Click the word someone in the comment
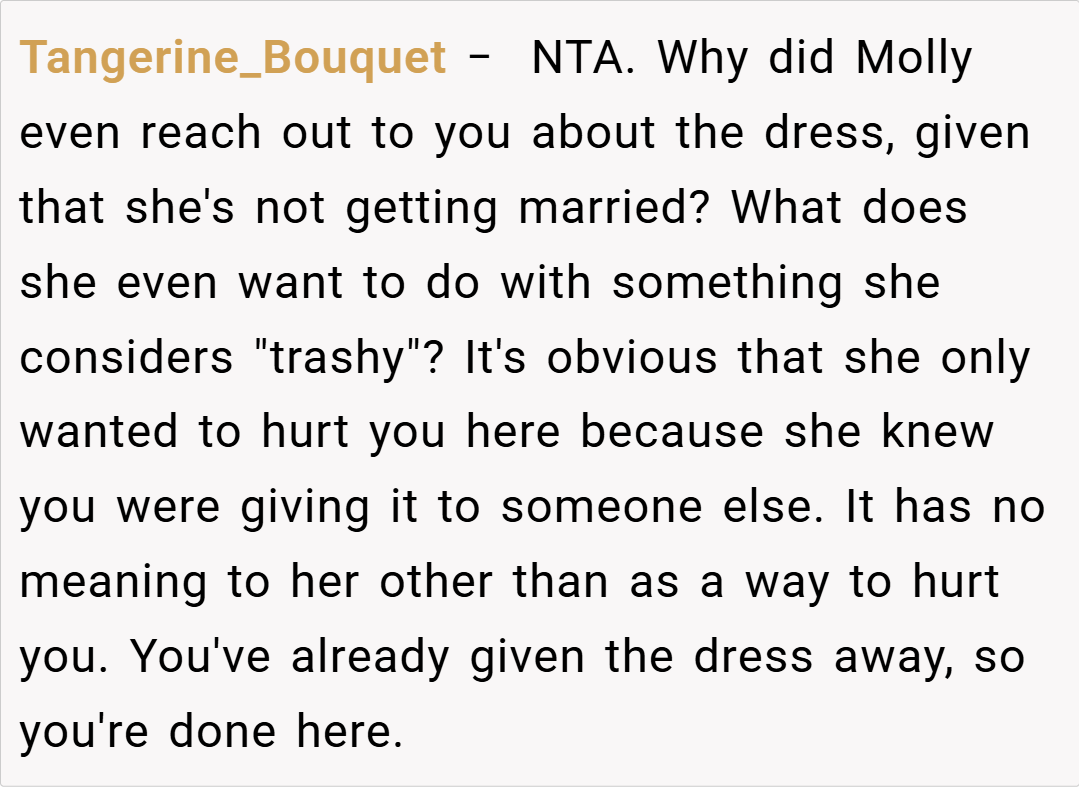 point(593,507)
